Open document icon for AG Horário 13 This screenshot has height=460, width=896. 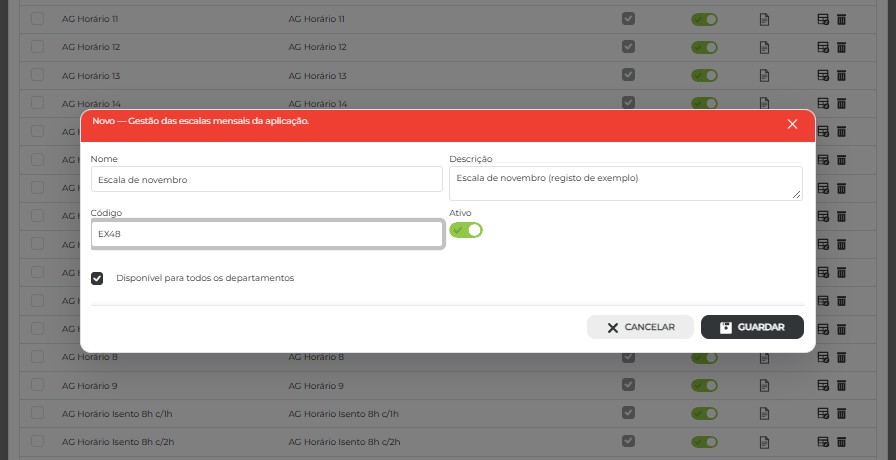point(764,75)
